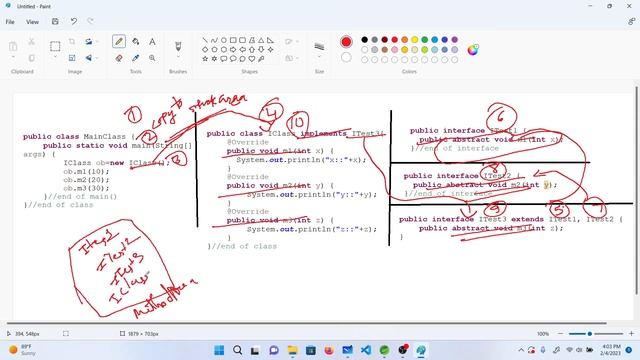Click the line Size thickness icon
The image size is (640, 360).
[x=319, y=47]
